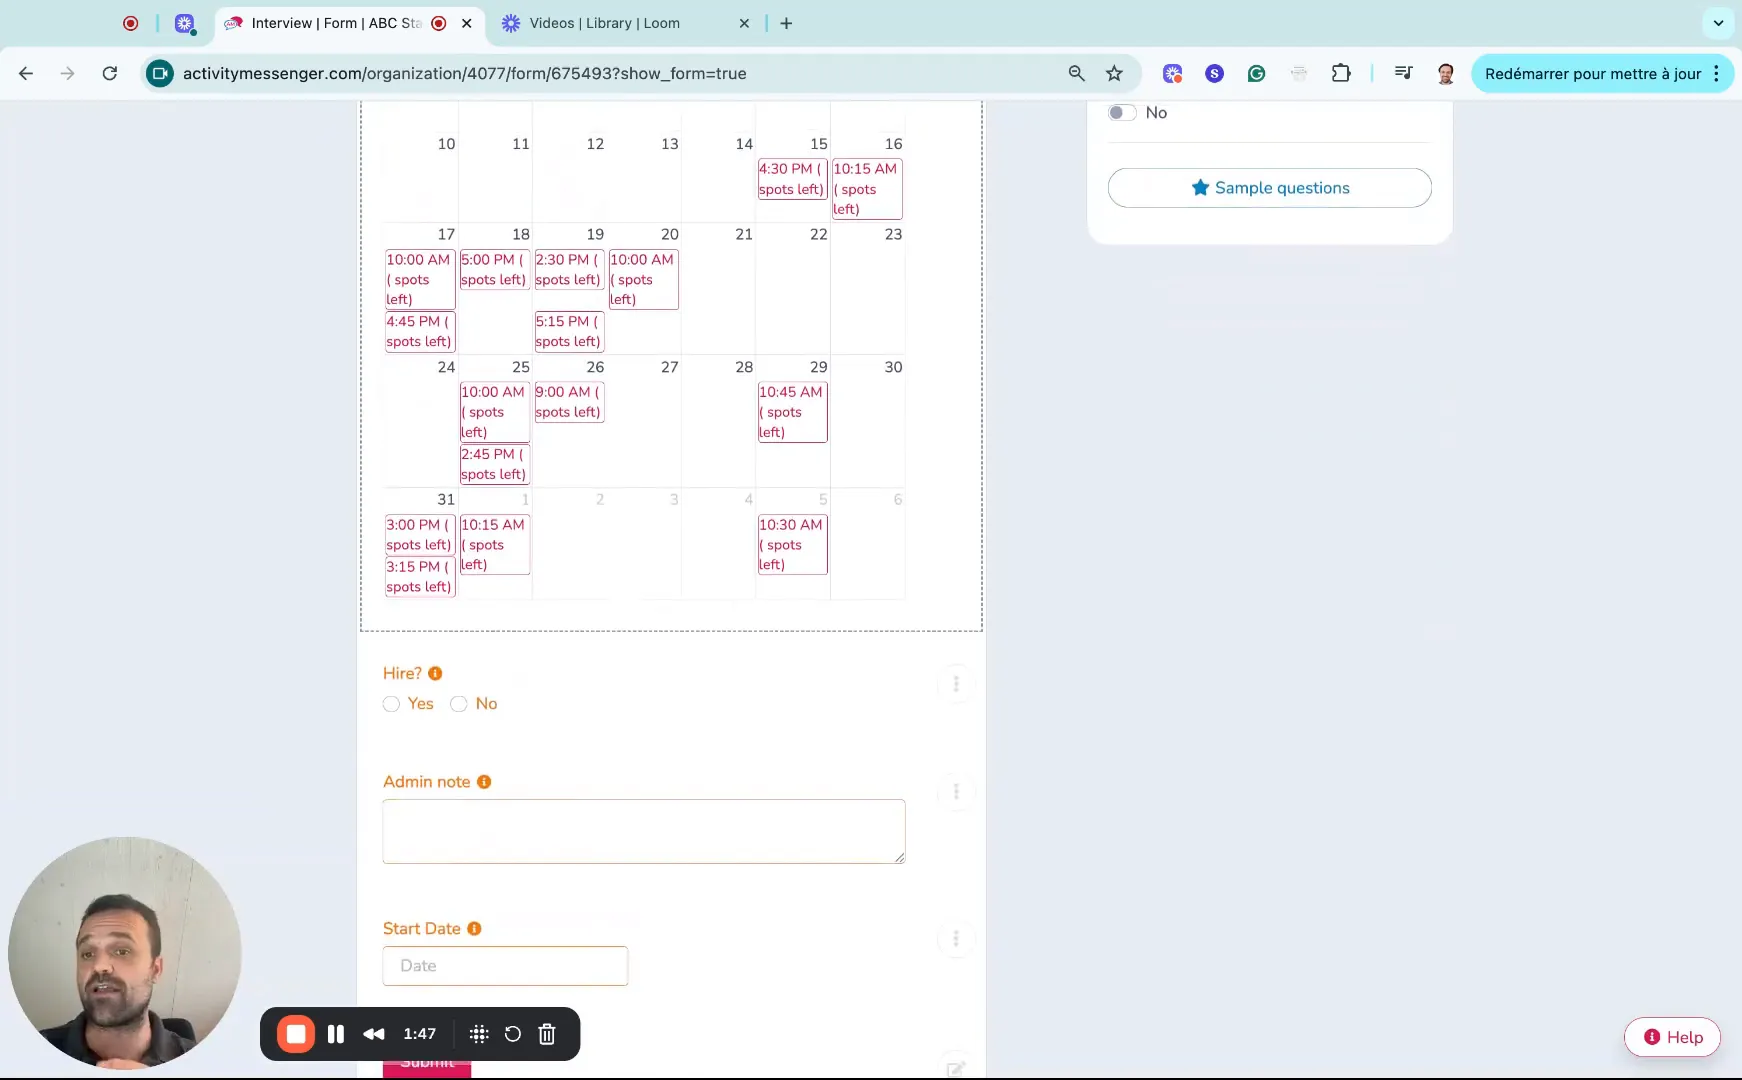
Task: Open the browser extensions puzzle menu
Action: pos(1341,73)
